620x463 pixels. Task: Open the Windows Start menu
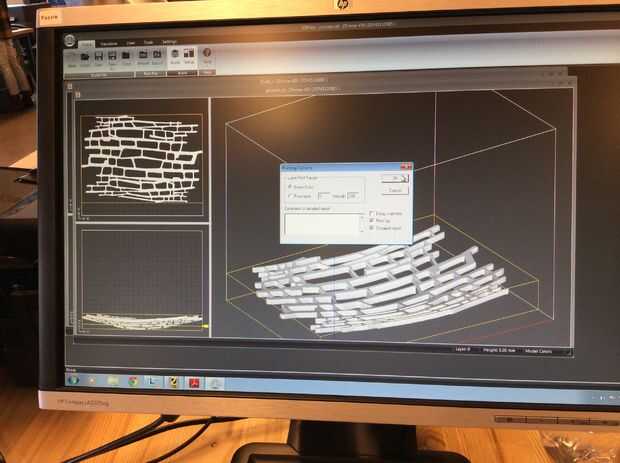74,380
